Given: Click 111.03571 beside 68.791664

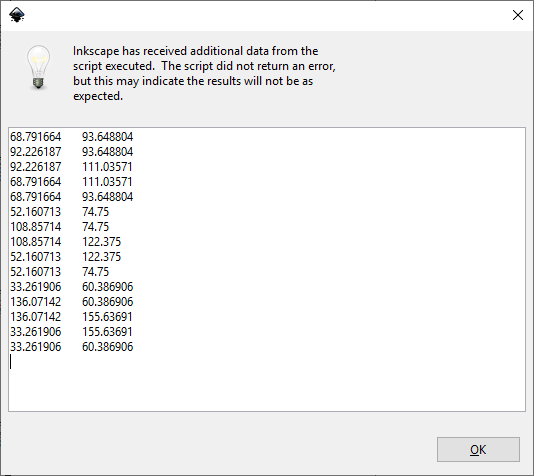Looking at the screenshot, I should [107, 182].
